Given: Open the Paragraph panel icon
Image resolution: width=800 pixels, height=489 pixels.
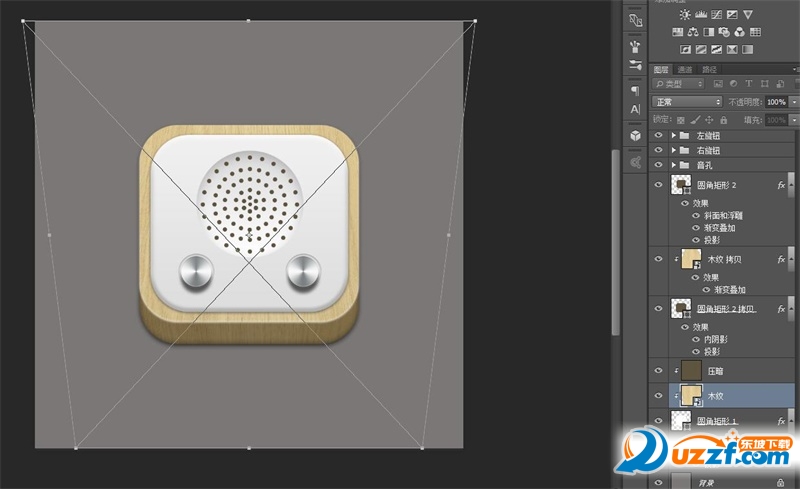Looking at the screenshot, I should click(x=634, y=90).
